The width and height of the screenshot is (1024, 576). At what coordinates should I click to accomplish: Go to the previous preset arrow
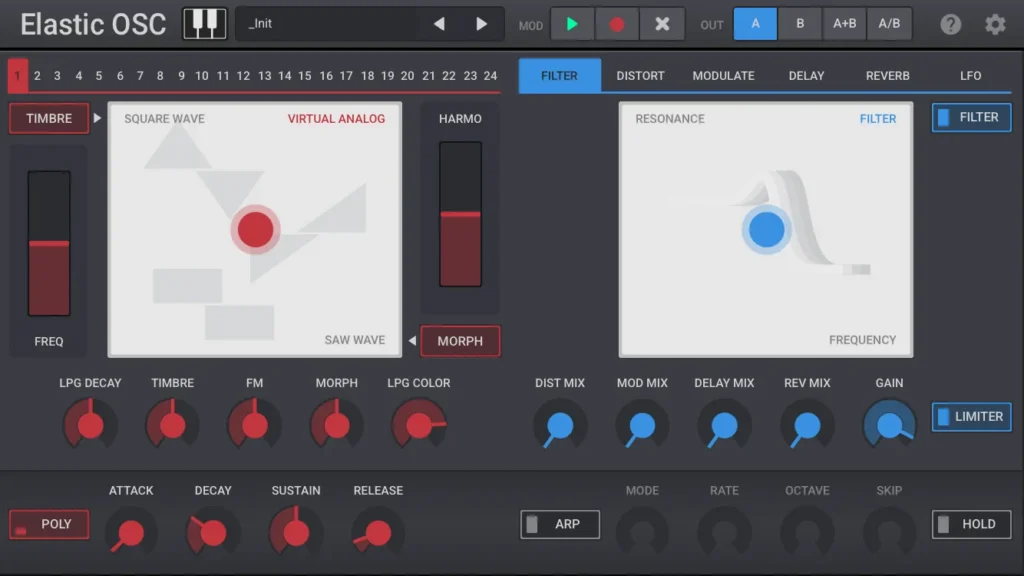440,24
